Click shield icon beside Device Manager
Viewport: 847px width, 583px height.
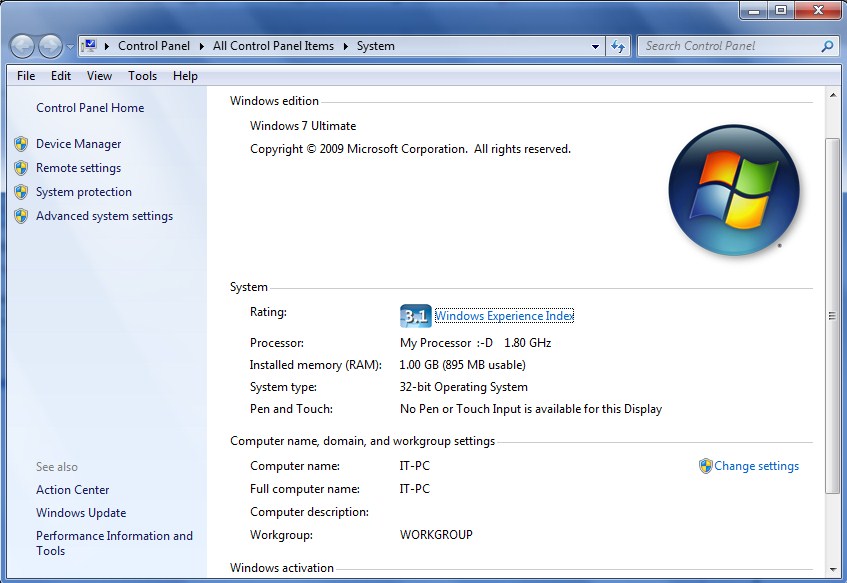point(21,144)
